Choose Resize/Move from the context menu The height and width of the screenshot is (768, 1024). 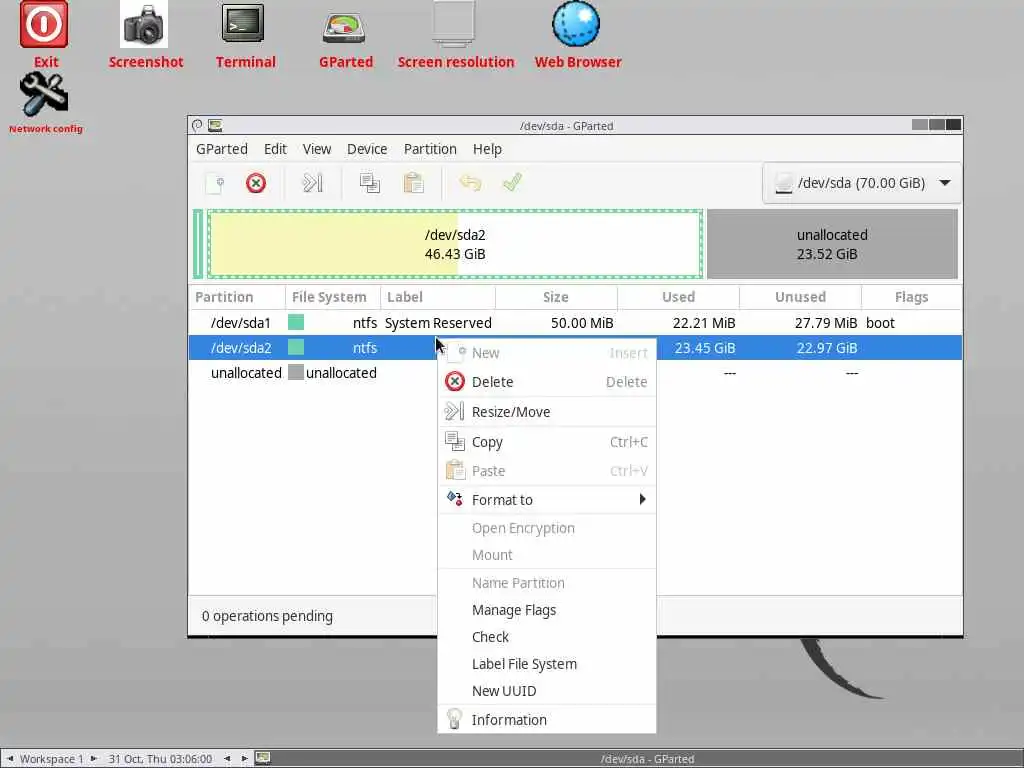coord(547,412)
